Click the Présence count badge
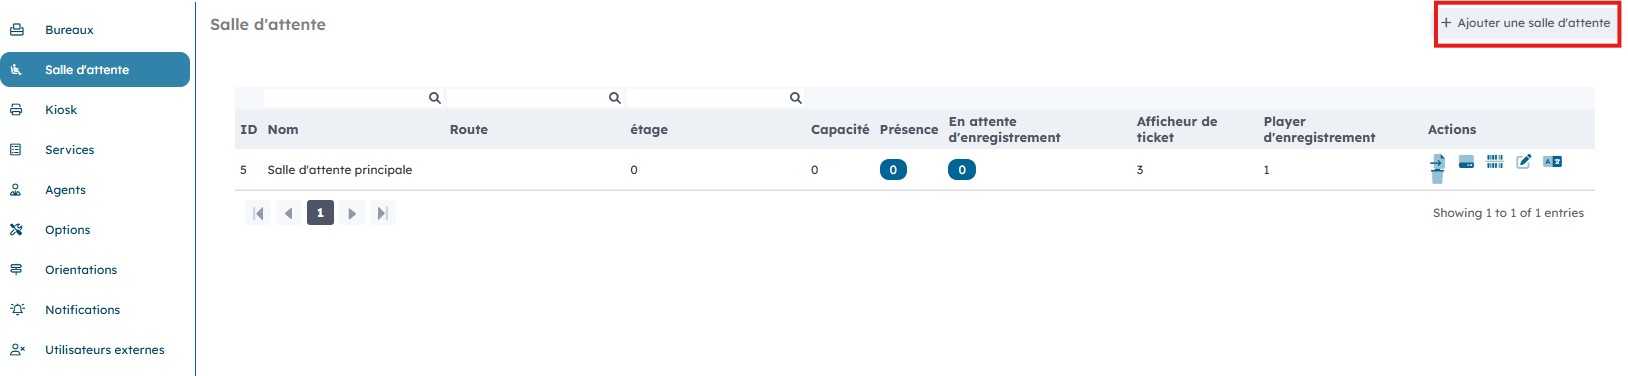 (893, 170)
